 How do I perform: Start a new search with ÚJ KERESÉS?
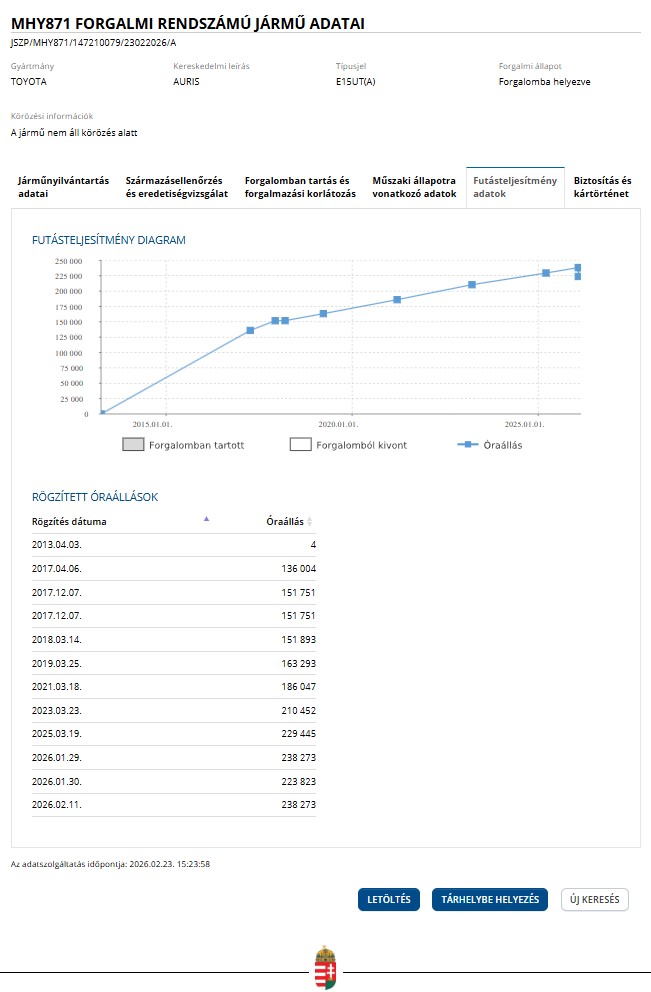point(595,900)
